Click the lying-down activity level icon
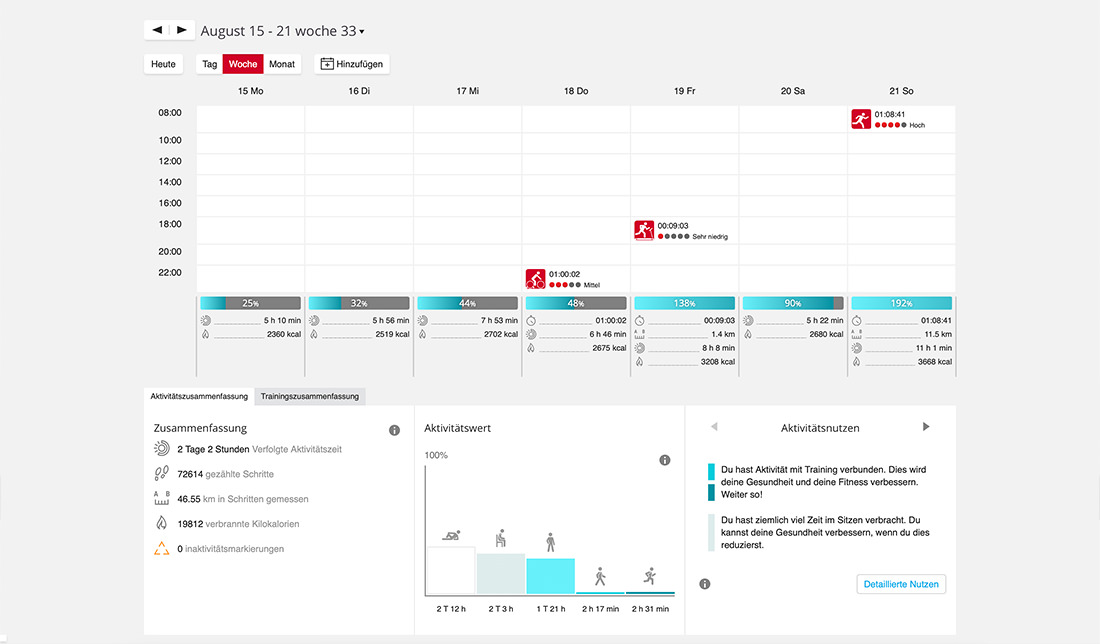Image resolution: width=1100 pixels, height=644 pixels. pyautogui.click(x=451, y=536)
